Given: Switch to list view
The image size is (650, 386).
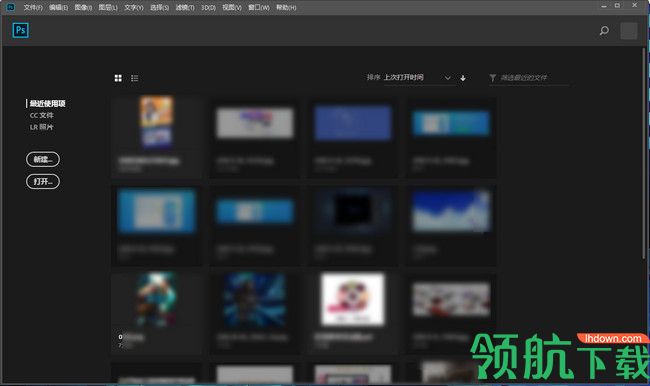Looking at the screenshot, I should pos(135,78).
